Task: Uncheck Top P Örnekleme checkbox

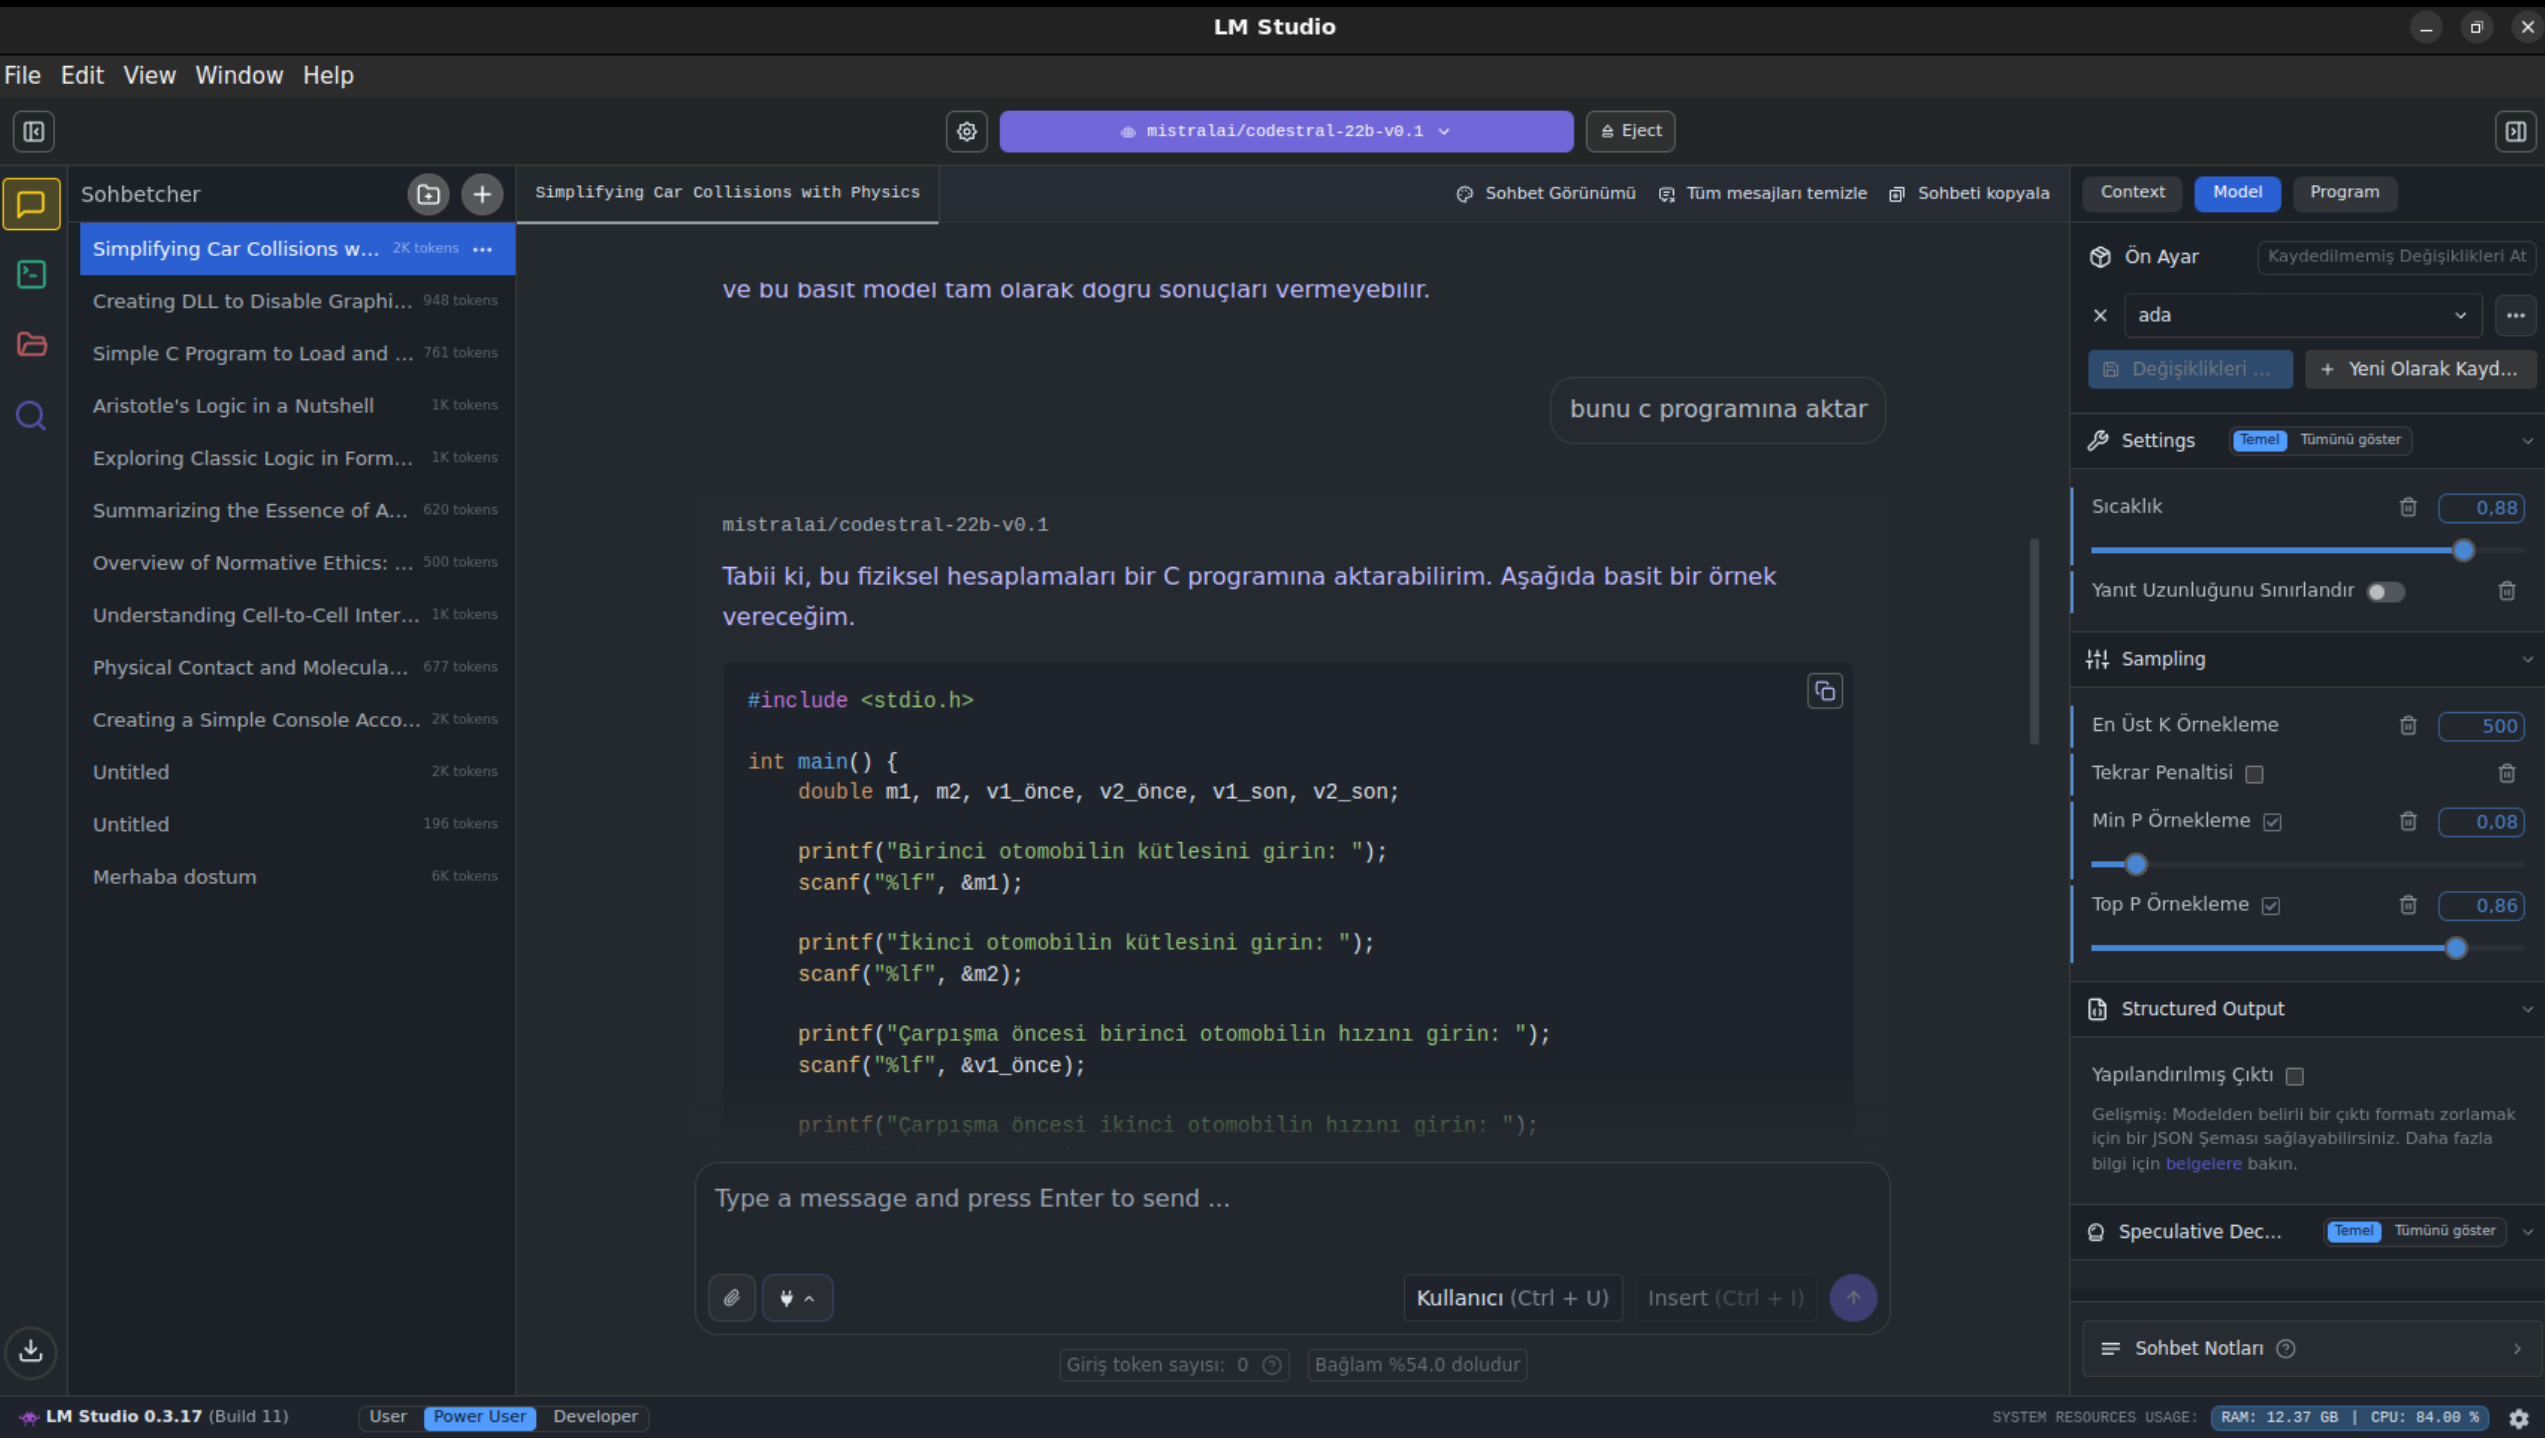Action: [2271, 906]
